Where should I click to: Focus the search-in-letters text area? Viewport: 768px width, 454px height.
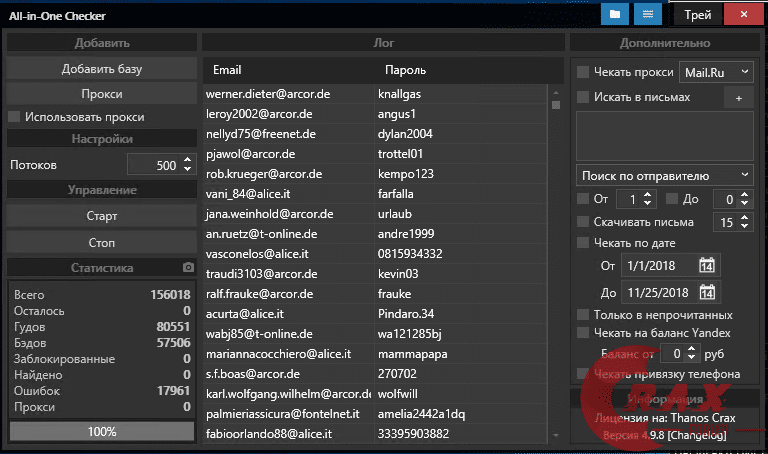pos(665,136)
